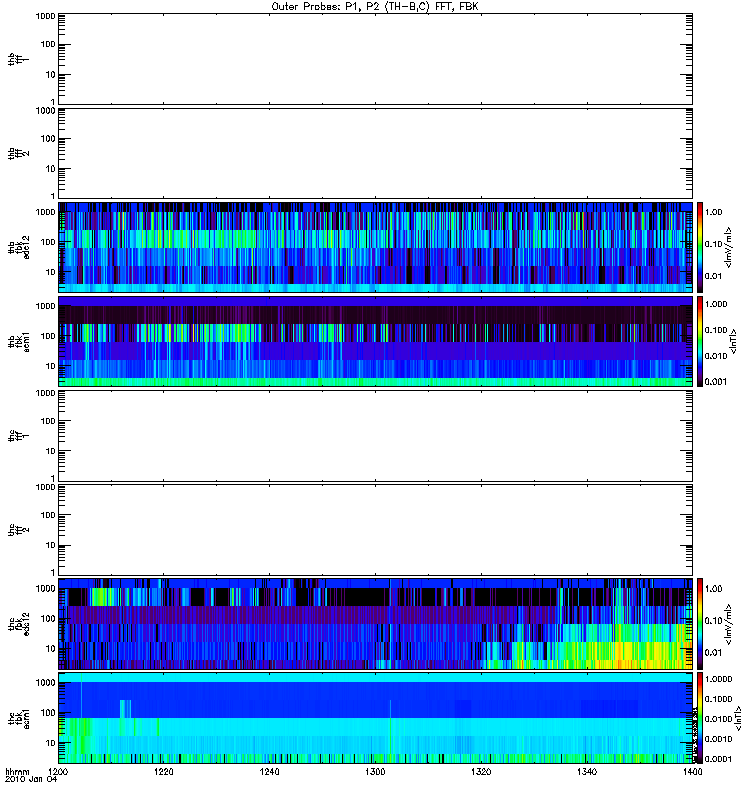Click the '1000' y-tick of thb fff 1 panel
Image resolution: width=750 pixels, height=800 pixels.
(x=45, y=17)
